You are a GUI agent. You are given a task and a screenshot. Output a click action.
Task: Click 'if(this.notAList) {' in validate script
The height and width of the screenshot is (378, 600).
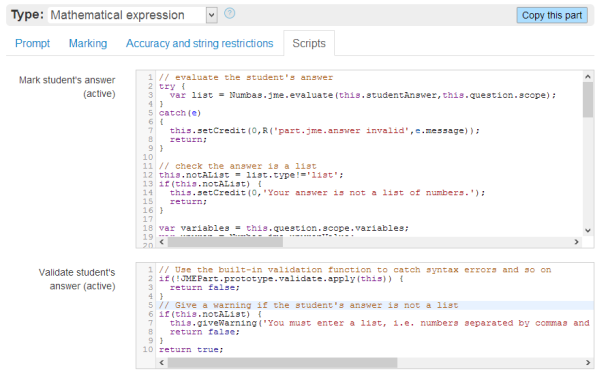click(x=210, y=314)
